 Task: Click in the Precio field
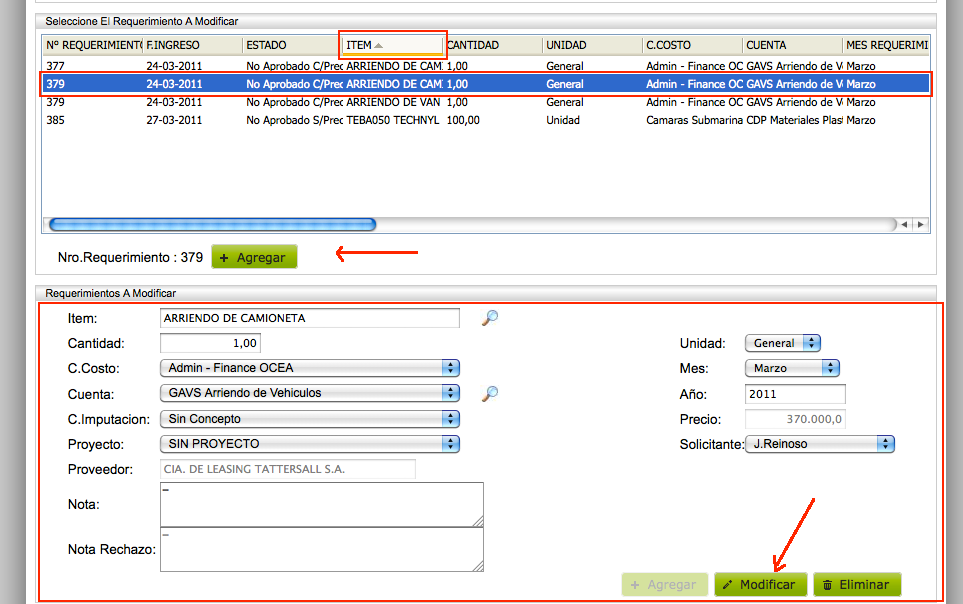click(795, 419)
